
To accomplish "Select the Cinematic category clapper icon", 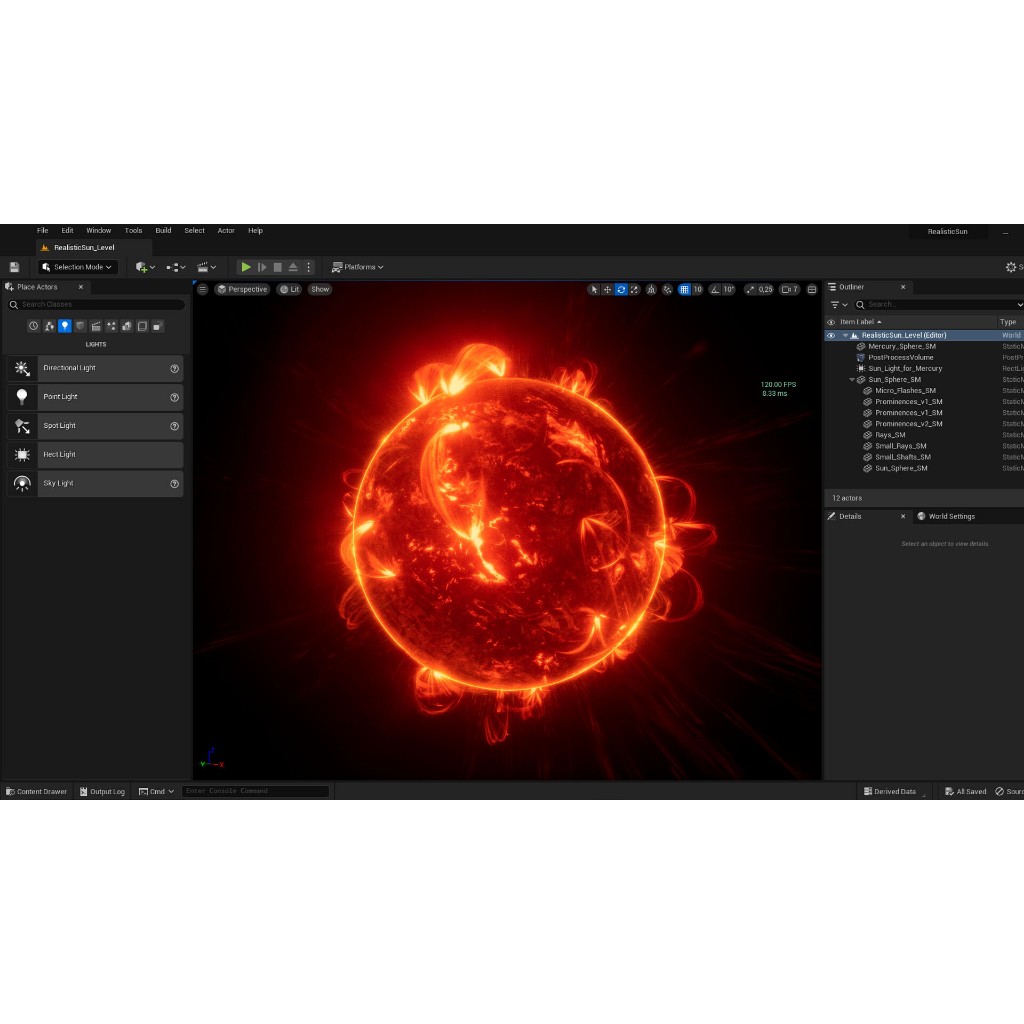I will (96, 326).
